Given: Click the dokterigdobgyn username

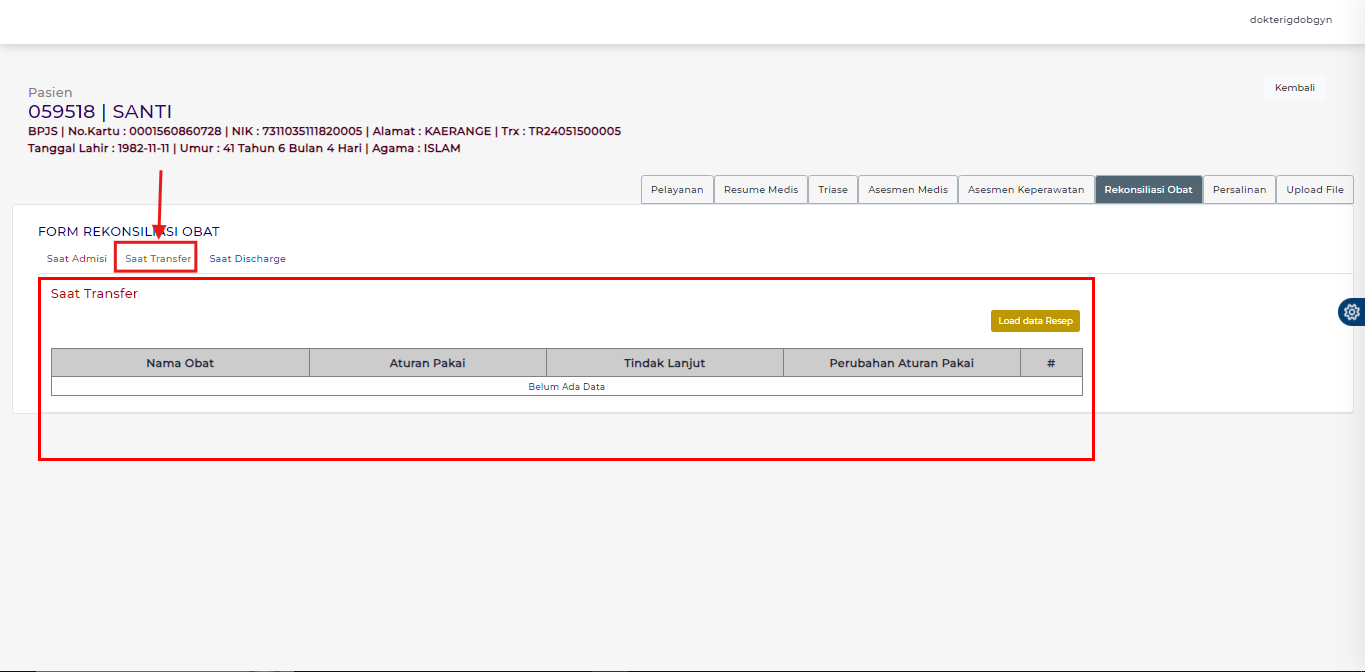Looking at the screenshot, I should (x=1290, y=20).
